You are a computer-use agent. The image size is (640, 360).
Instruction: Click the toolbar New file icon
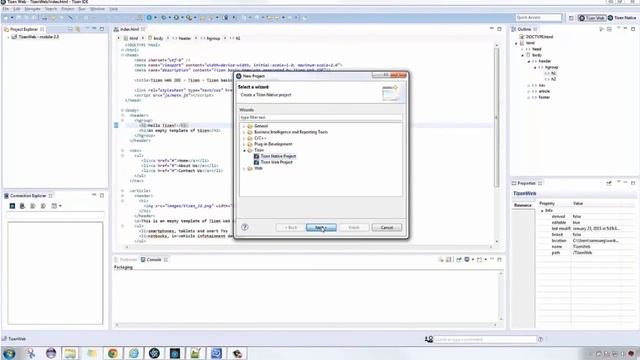[6, 18]
